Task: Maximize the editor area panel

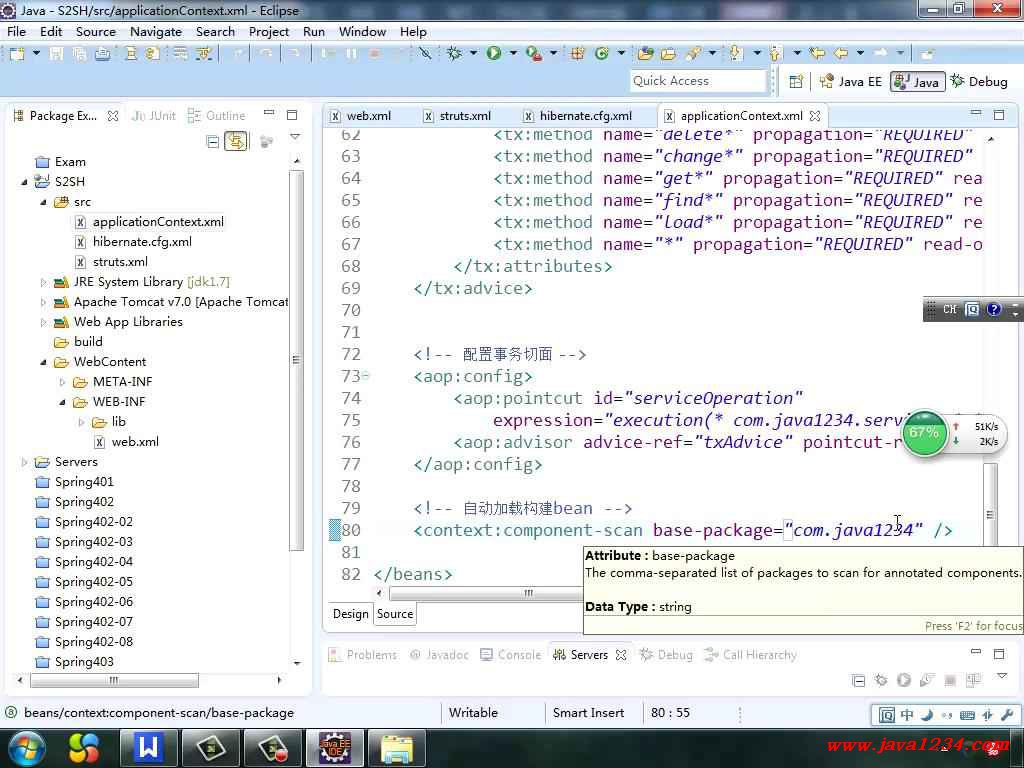Action: (999, 114)
